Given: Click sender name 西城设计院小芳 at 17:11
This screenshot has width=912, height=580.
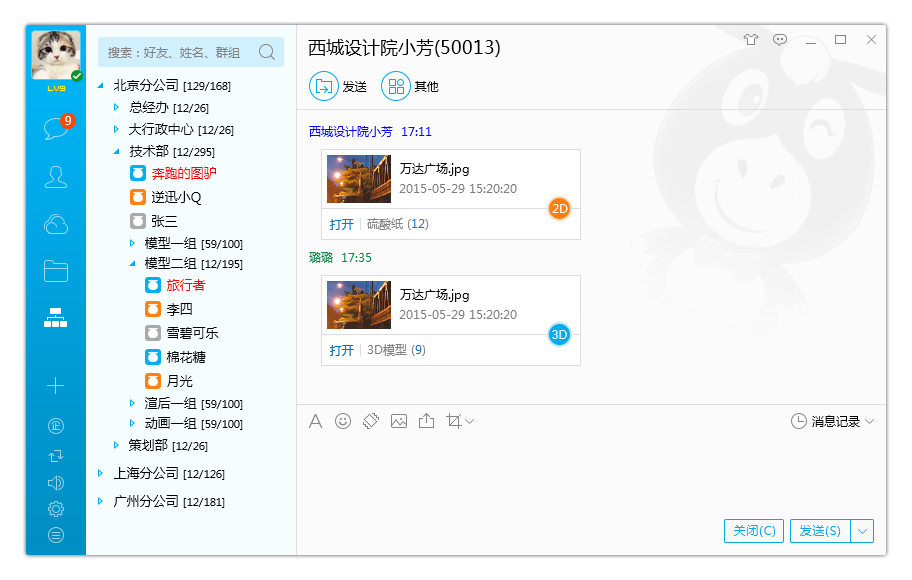Looking at the screenshot, I should point(351,131).
